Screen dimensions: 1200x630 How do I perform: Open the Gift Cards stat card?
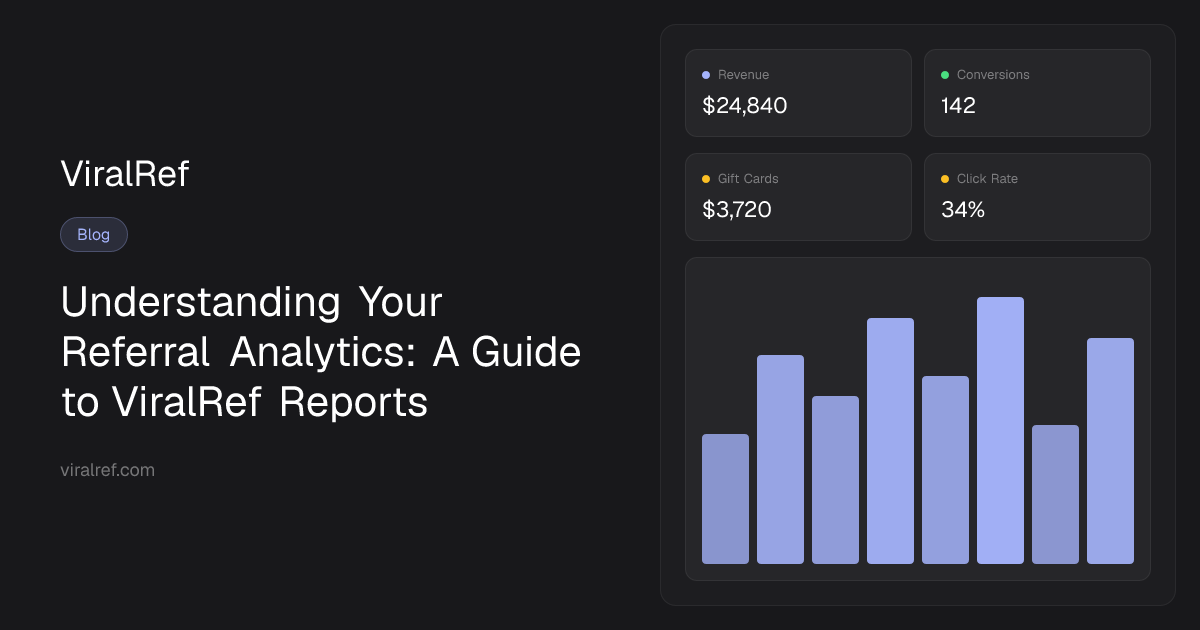pyautogui.click(x=798, y=197)
